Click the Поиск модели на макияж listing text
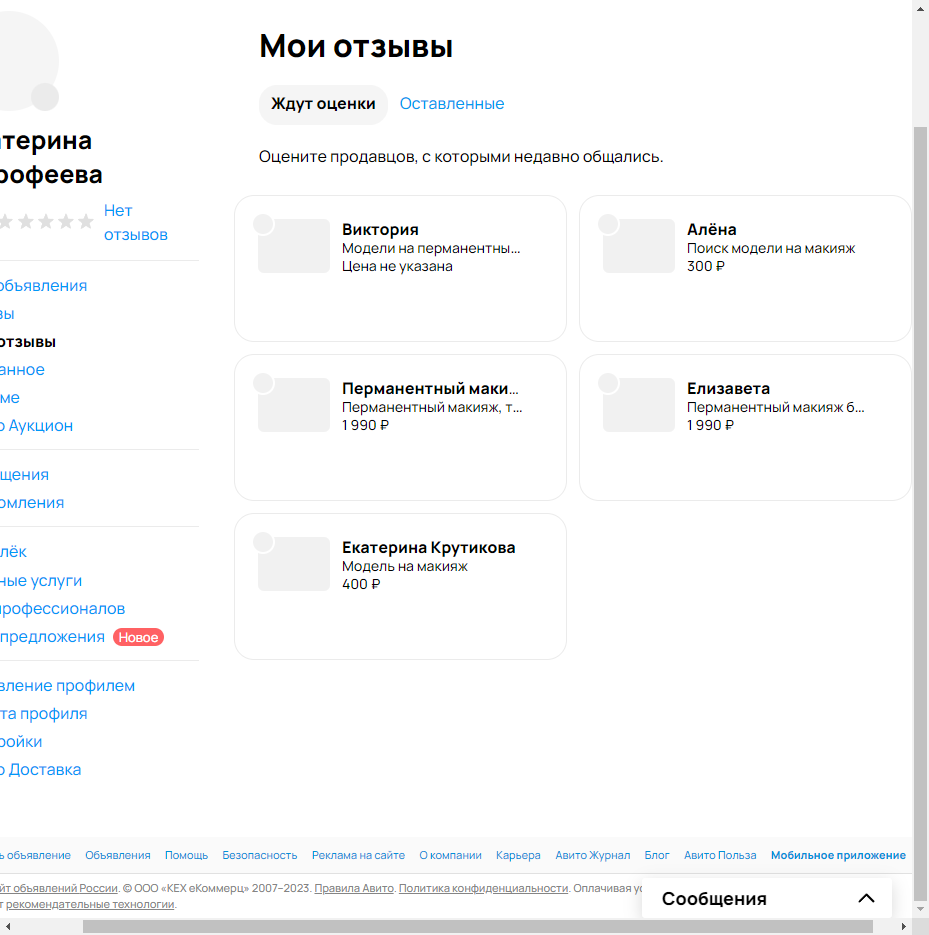Viewport: 929px width, 935px height. 770,249
